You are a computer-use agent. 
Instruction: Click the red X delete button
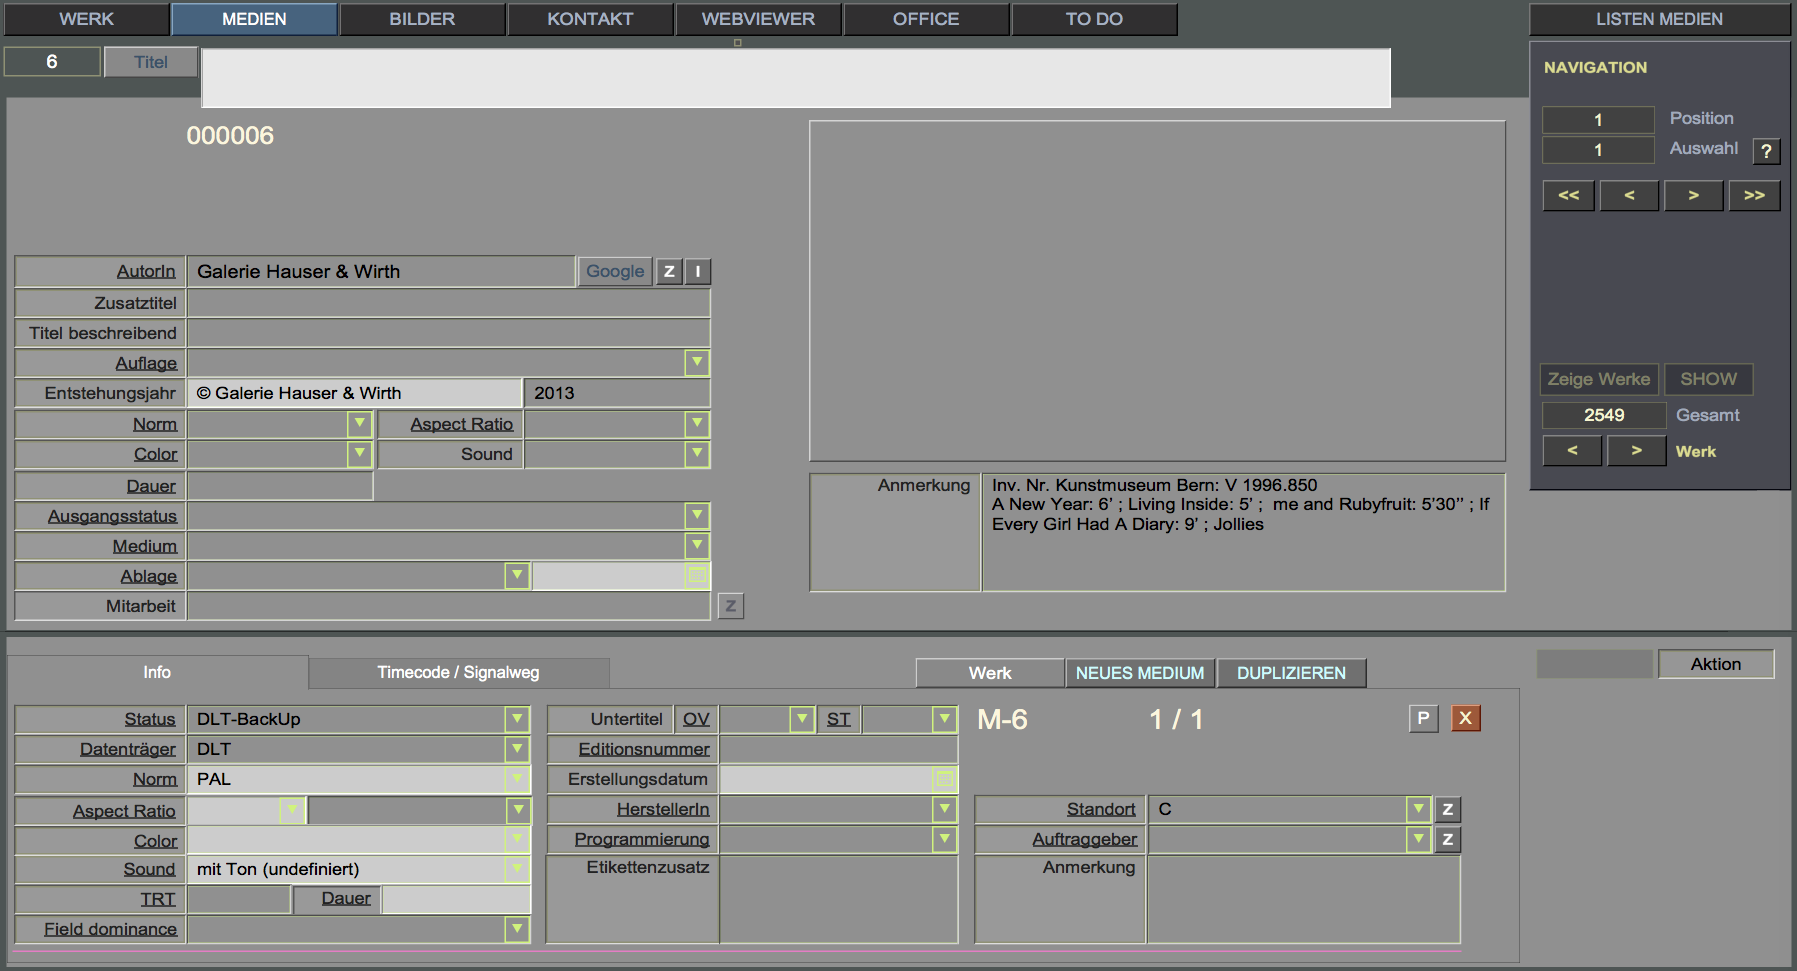point(1465,718)
